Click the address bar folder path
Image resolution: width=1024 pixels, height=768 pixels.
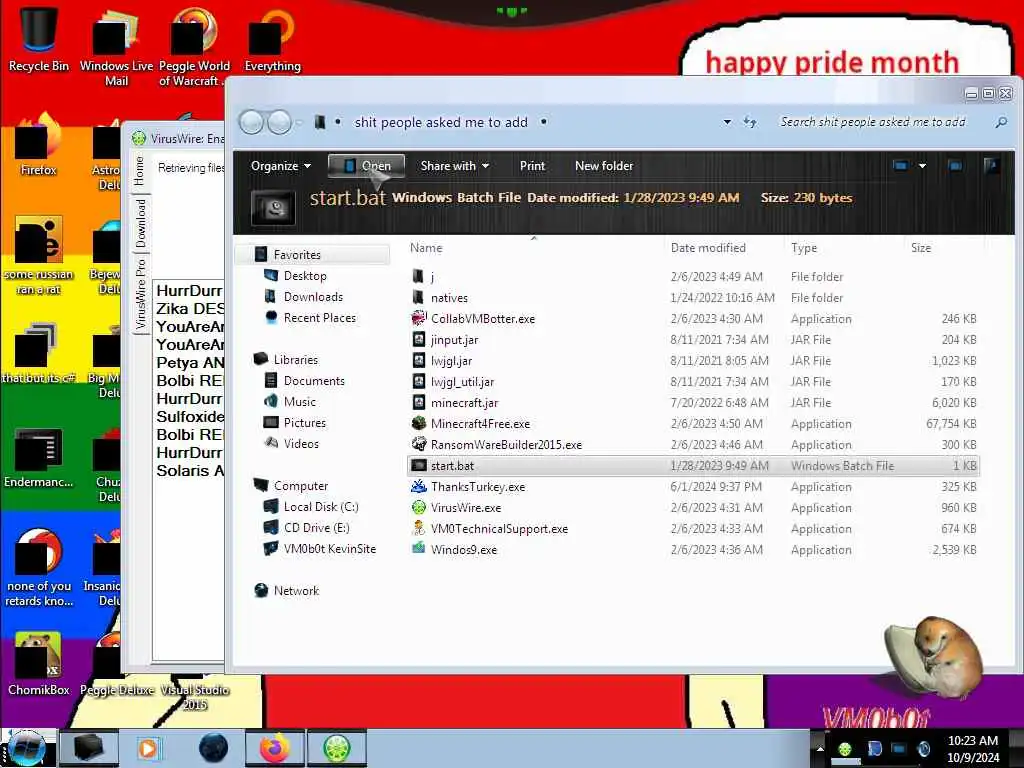pos(441,122)
